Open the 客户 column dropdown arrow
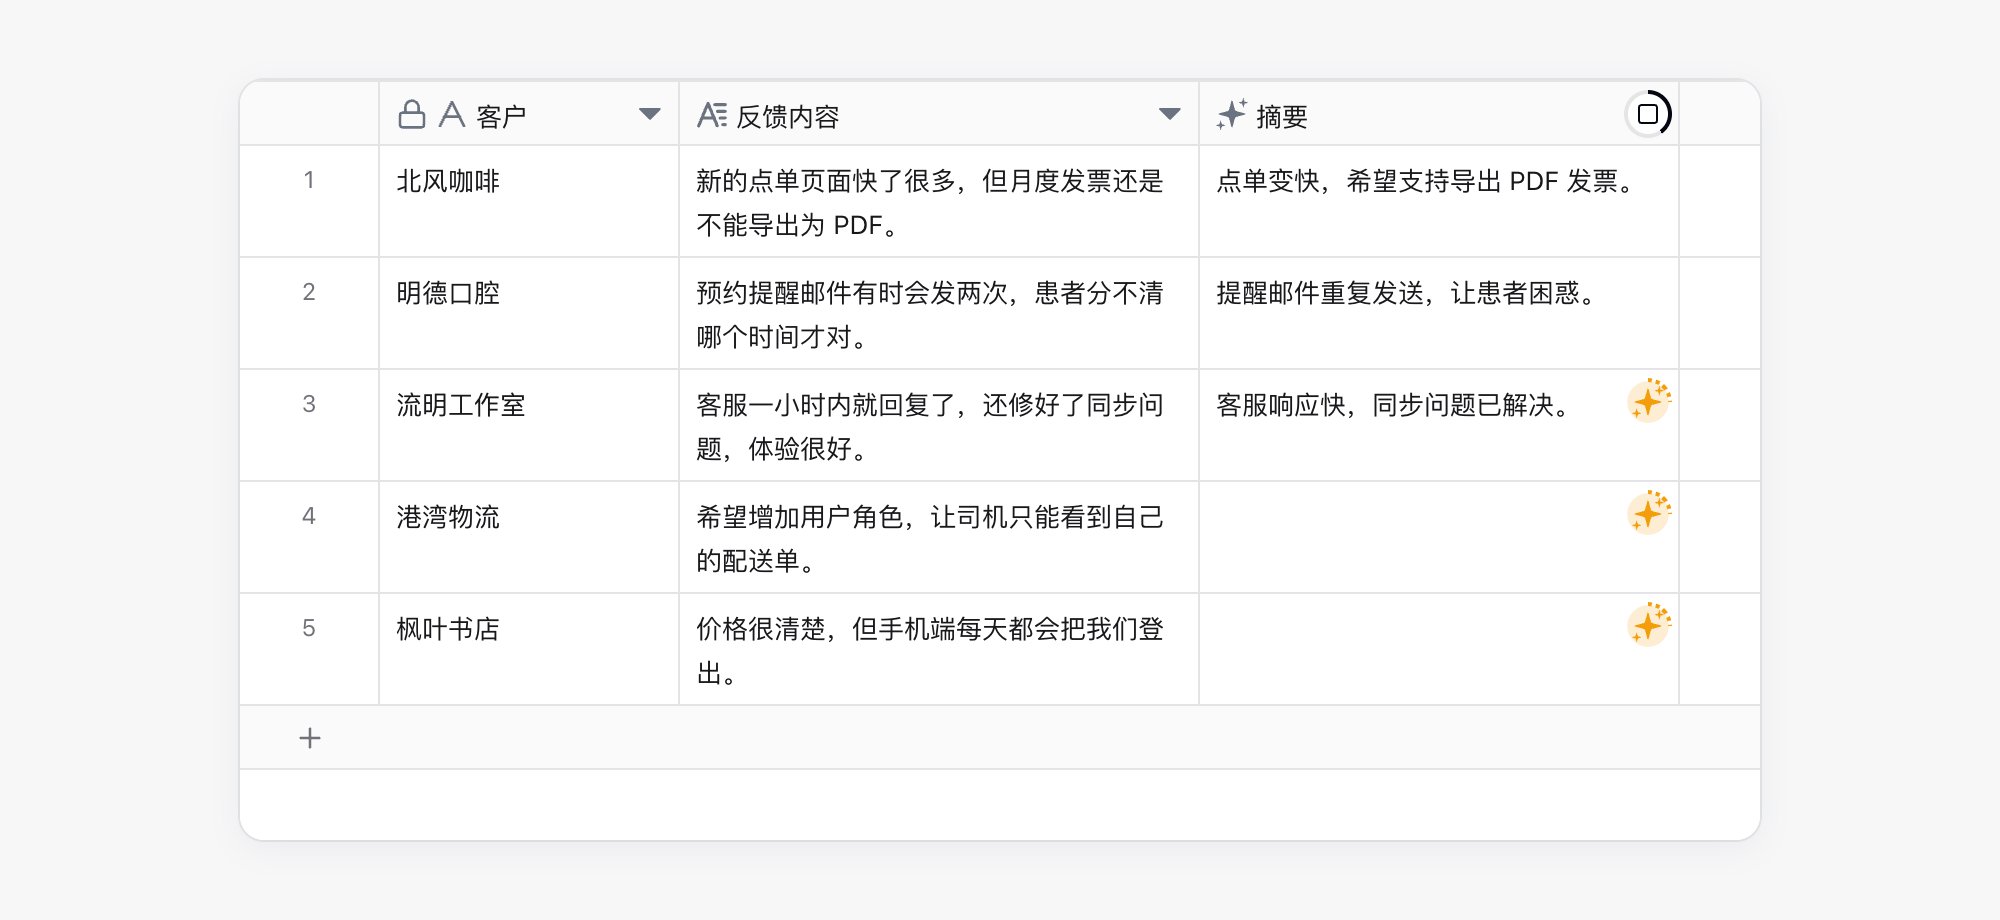This screenshot has width=2000, height=920. pyautogui.click(x=650, y=114)
